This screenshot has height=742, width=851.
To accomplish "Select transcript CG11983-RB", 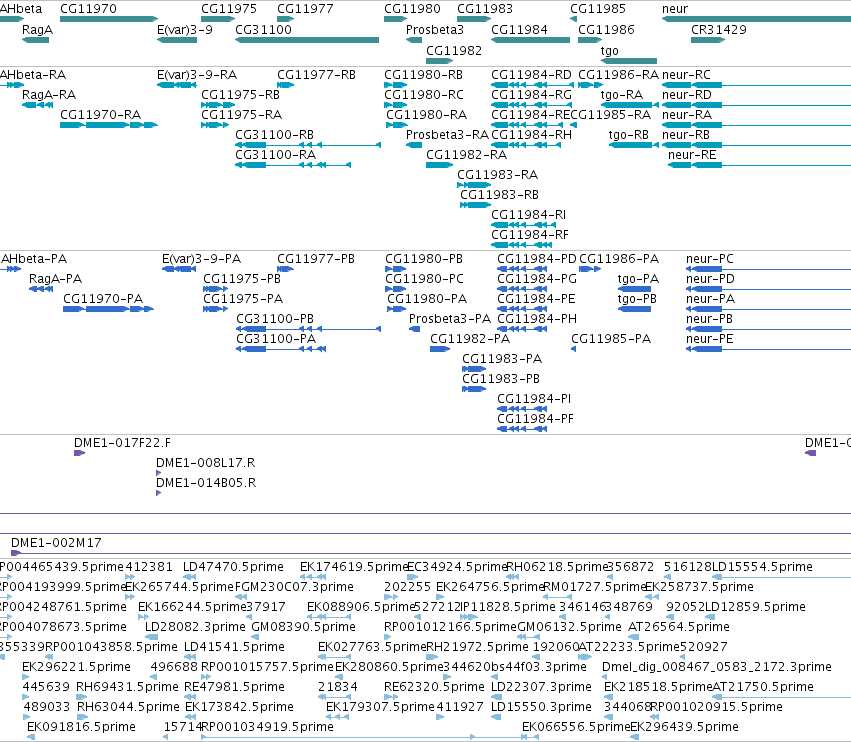I will pos(475,205).
